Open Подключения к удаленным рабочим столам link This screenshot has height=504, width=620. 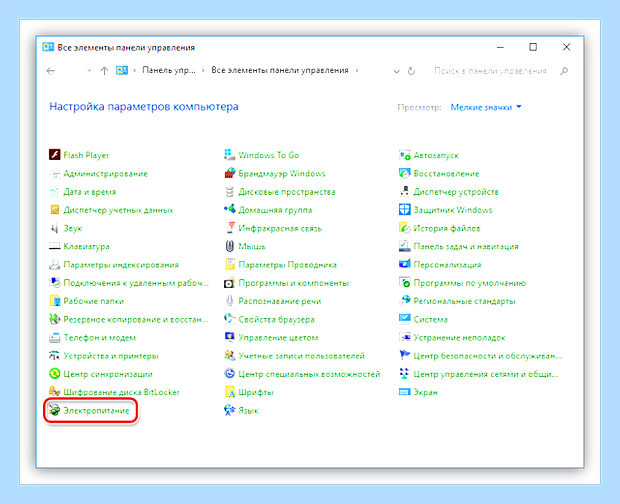coord(136,283)
